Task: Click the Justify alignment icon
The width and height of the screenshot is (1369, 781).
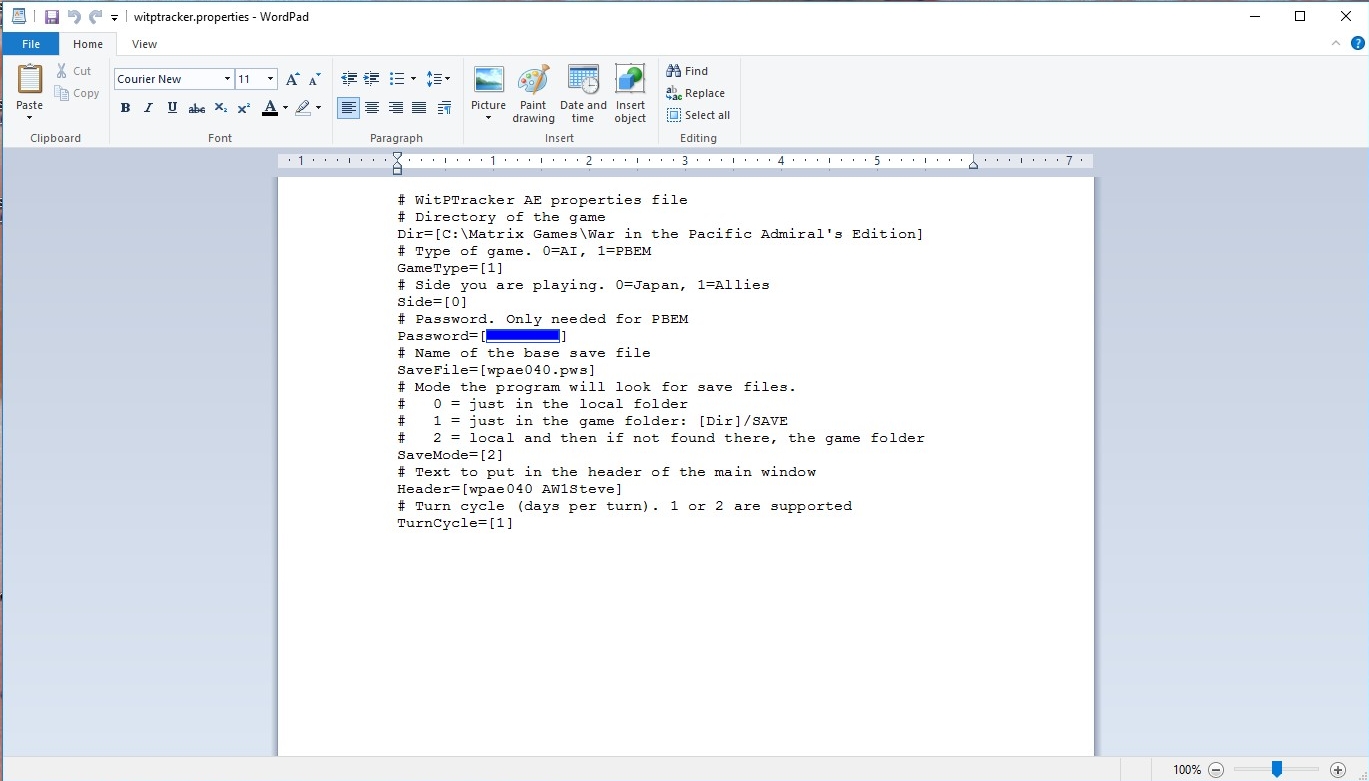Action: (x=419, y=108)
